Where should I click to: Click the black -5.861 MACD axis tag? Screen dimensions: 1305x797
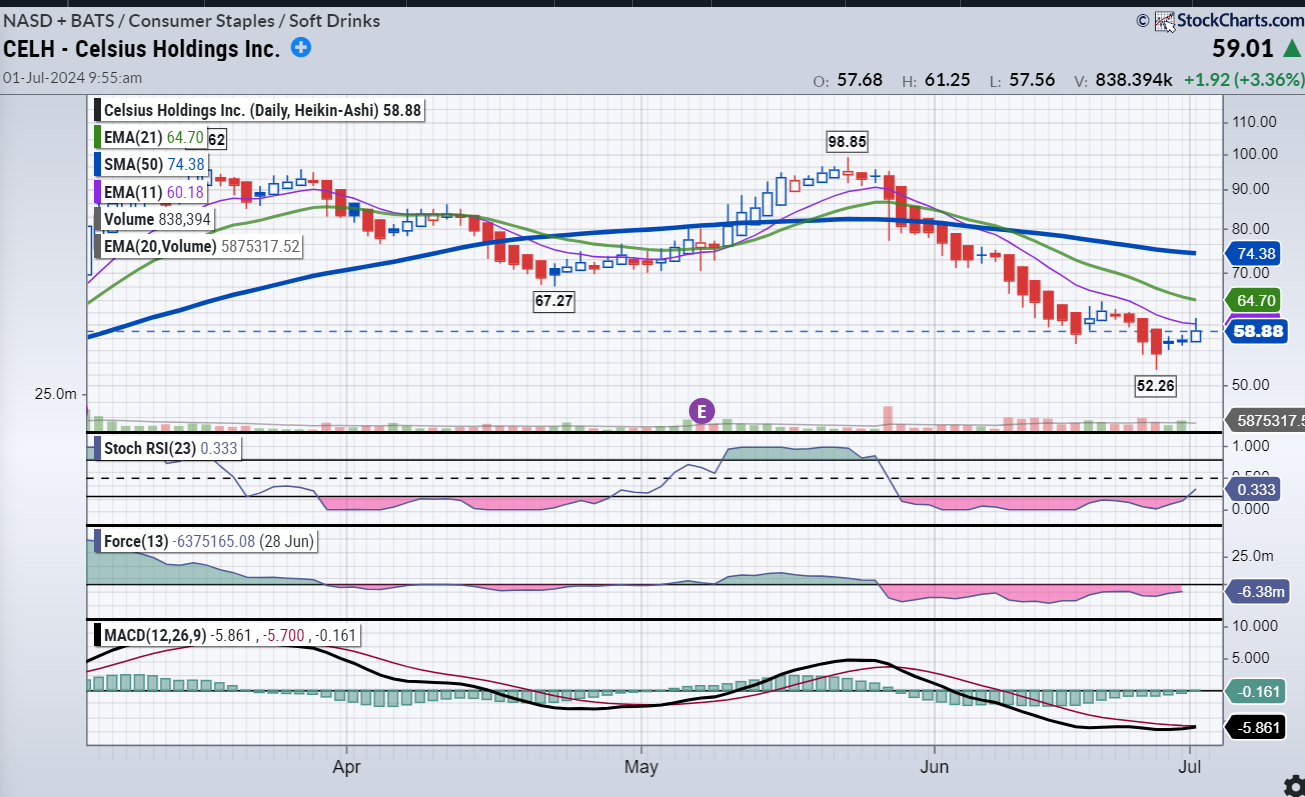[1254, 728]
